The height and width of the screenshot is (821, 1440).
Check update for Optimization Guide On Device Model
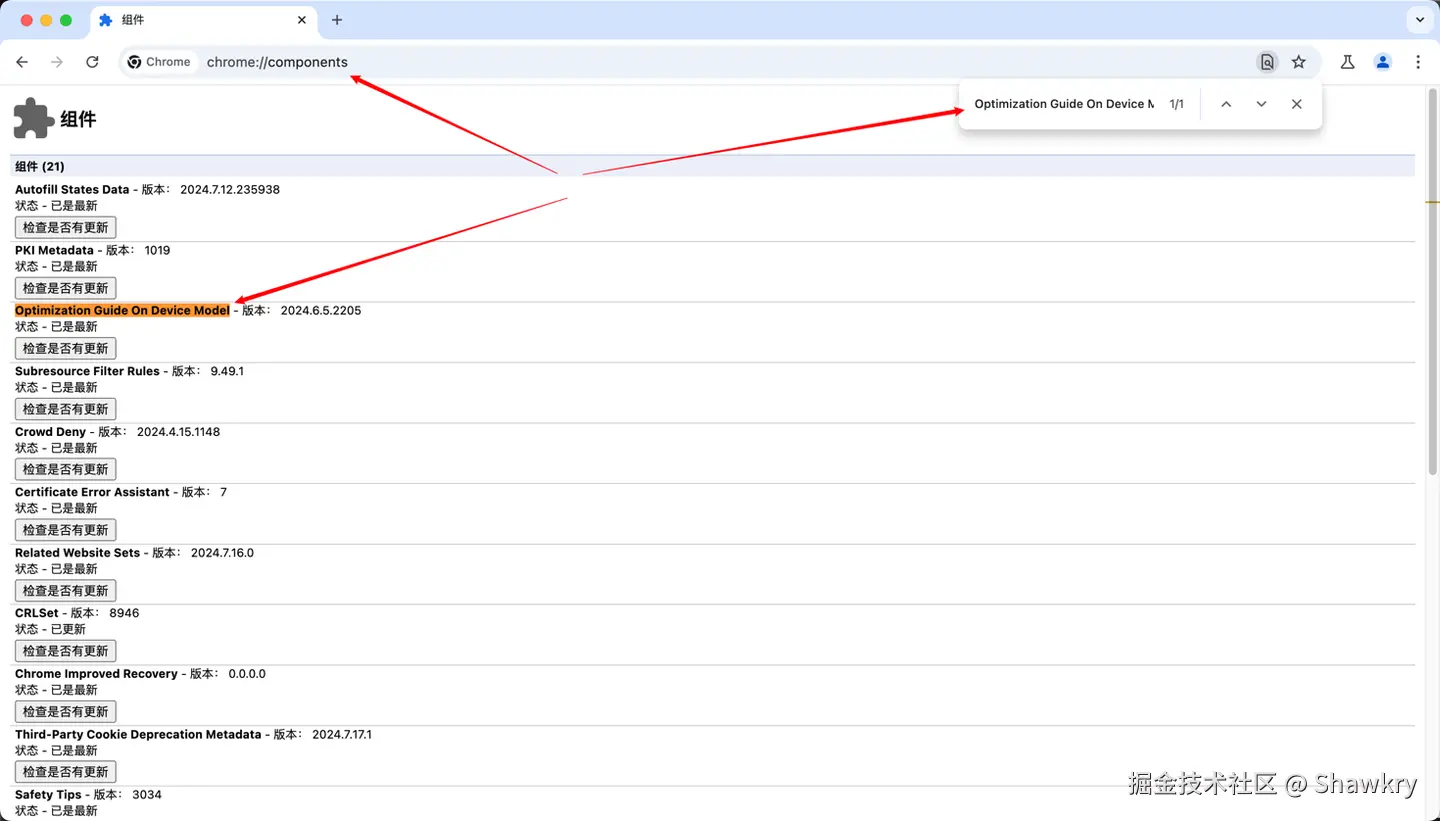click(66, 348)
